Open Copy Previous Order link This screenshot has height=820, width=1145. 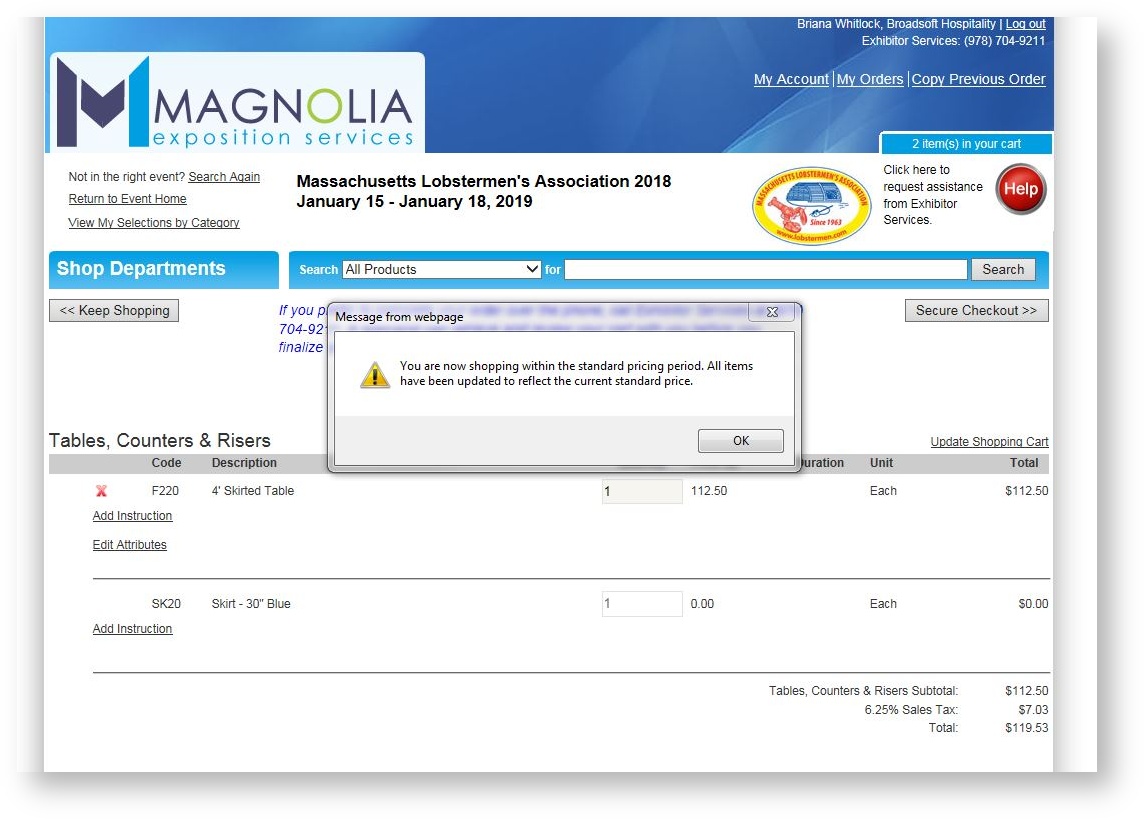coord(978,79)
